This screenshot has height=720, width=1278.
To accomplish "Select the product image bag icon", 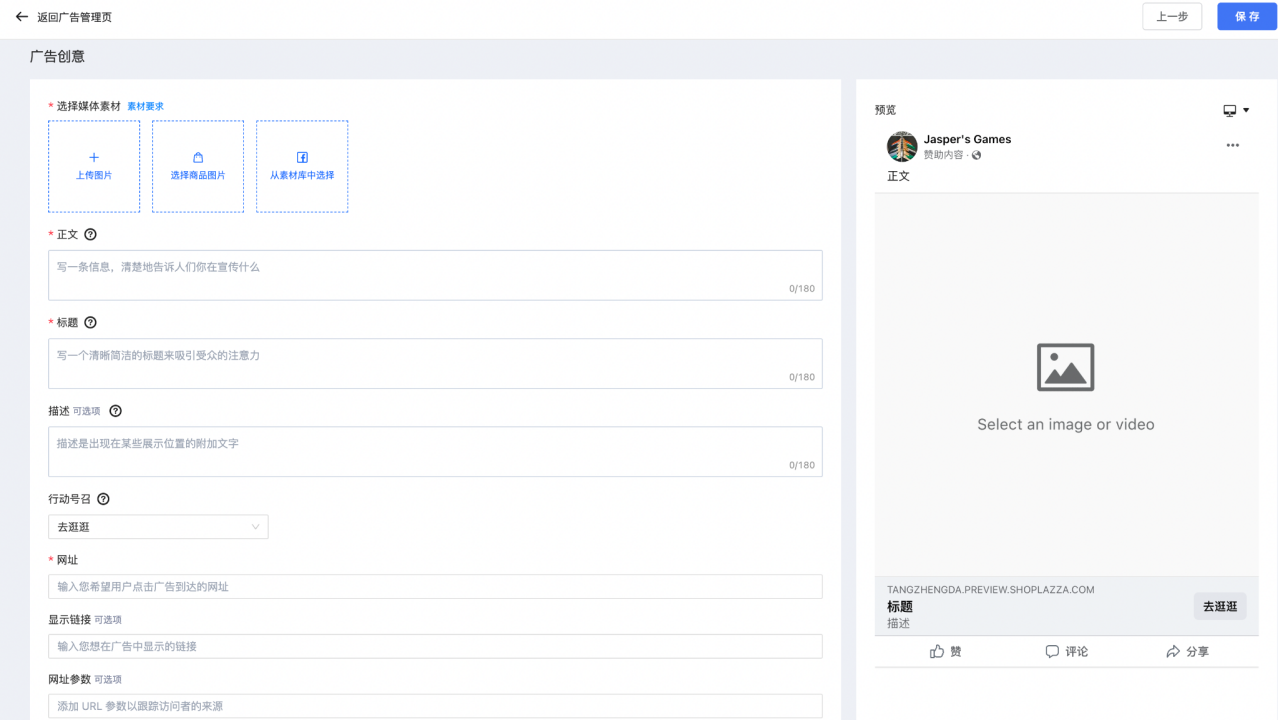I will [x=198, y=157].
